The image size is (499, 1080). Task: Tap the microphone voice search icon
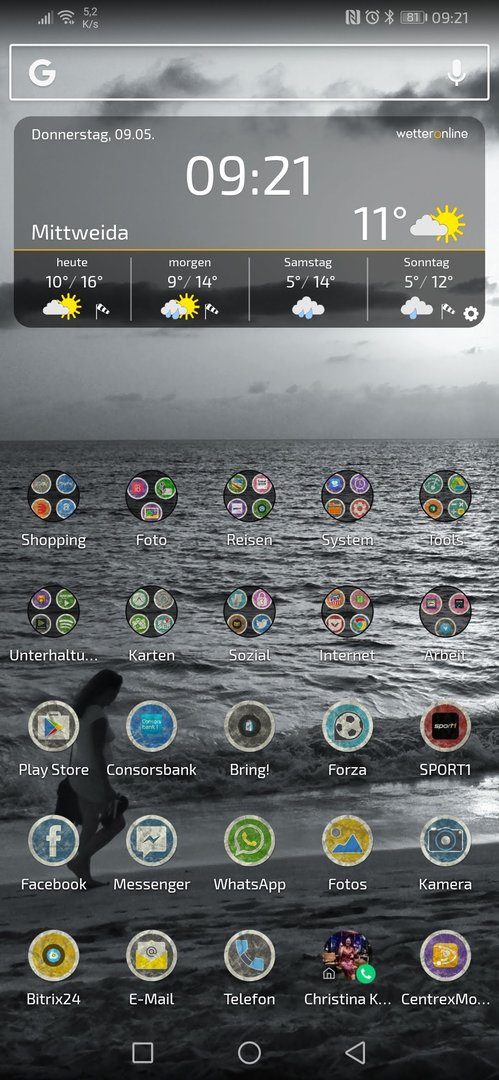456,72
